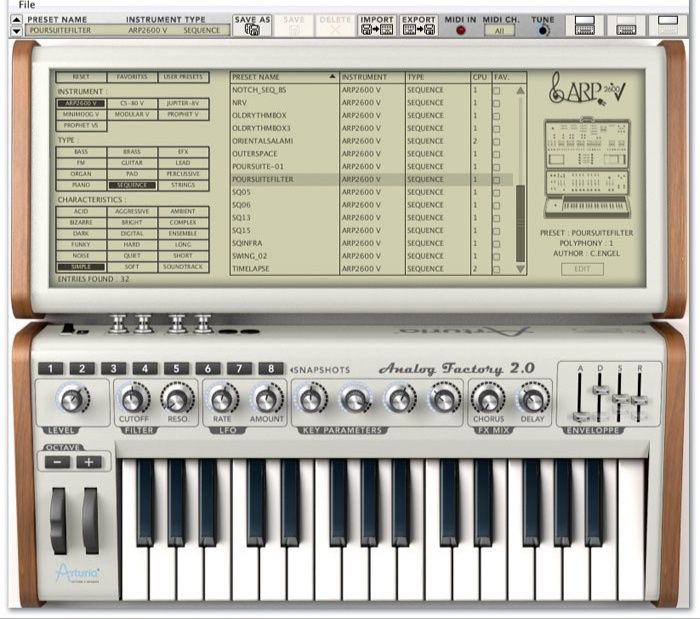The image size is (700, 619).
Task: Recall snapshot 4
Action: point(145,369)
